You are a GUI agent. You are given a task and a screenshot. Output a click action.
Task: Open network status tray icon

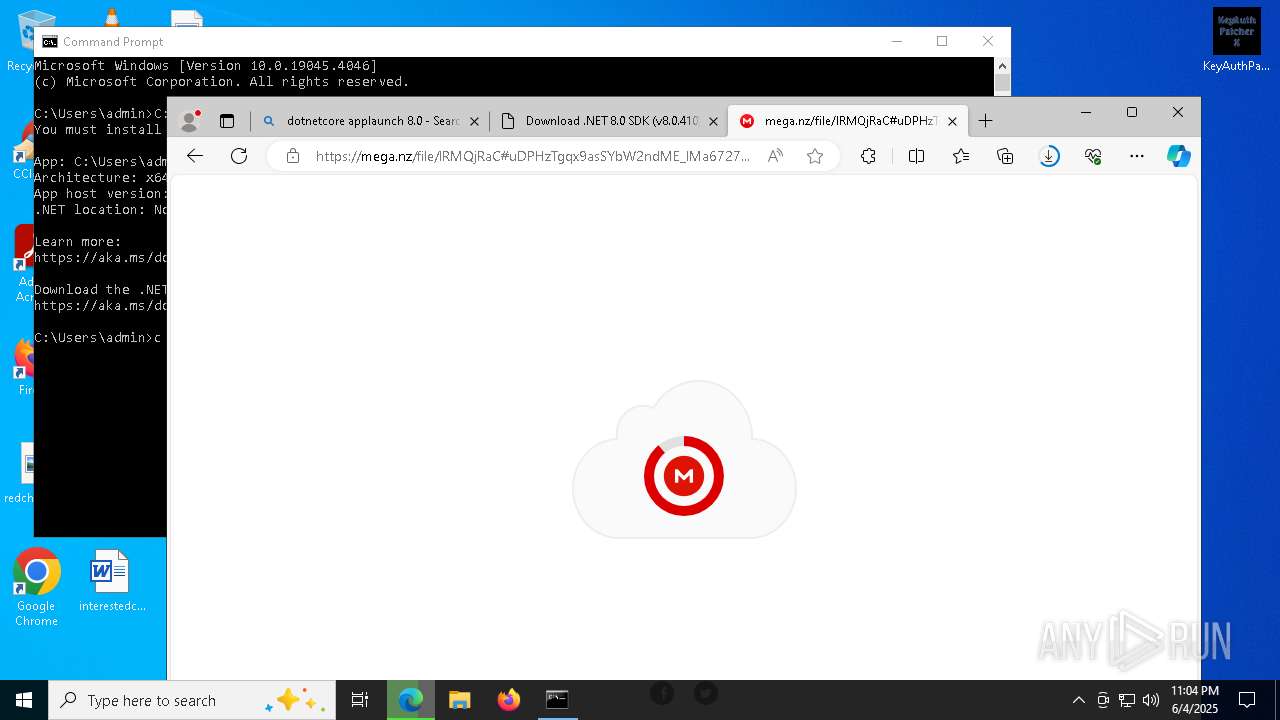click(1127, 700)
